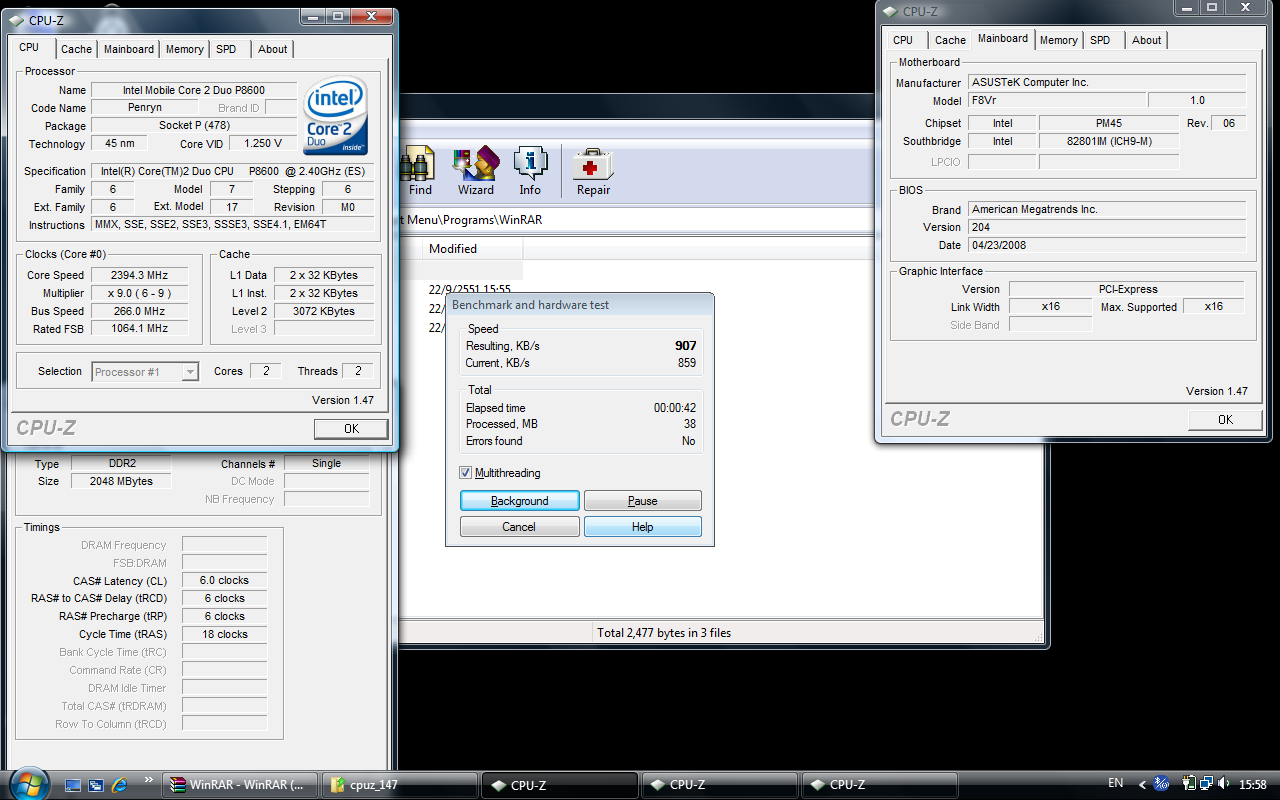The image size is (1280, 800).
Task: Click the code name value 'Penryn'
Action: (x=145, y=108)
